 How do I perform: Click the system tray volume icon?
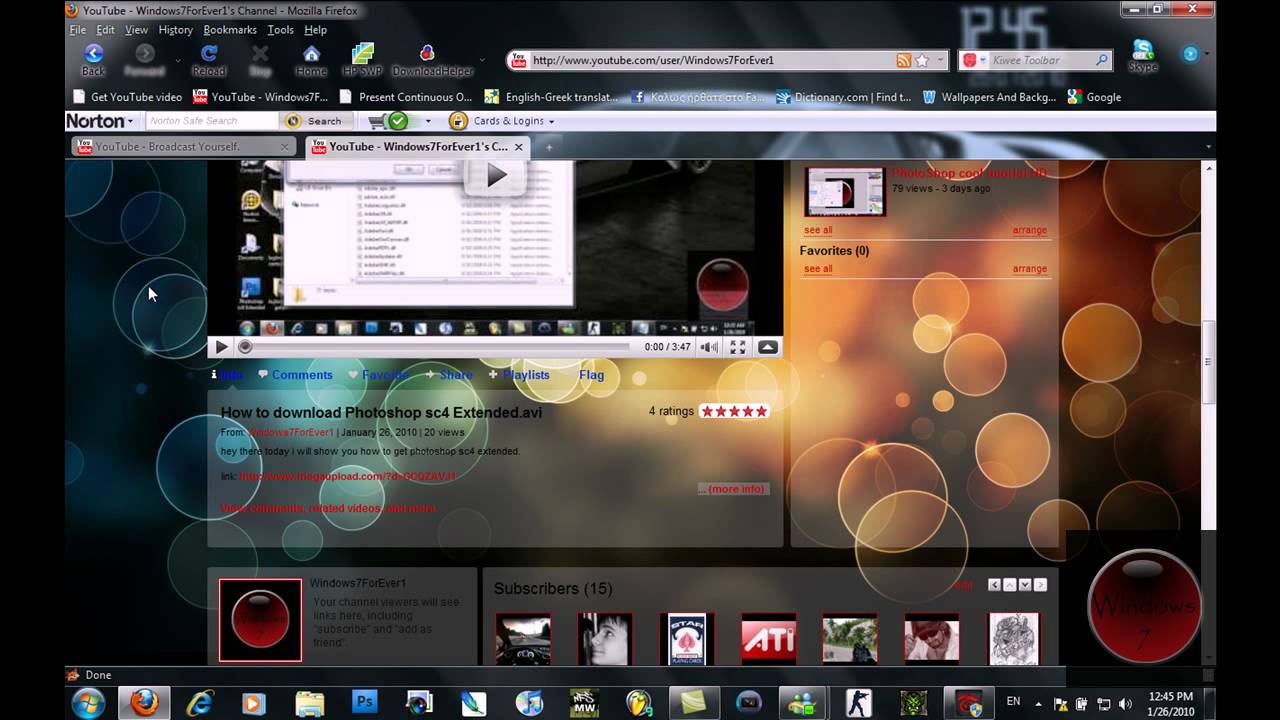pyautogui.click(x=1125, y=704)
